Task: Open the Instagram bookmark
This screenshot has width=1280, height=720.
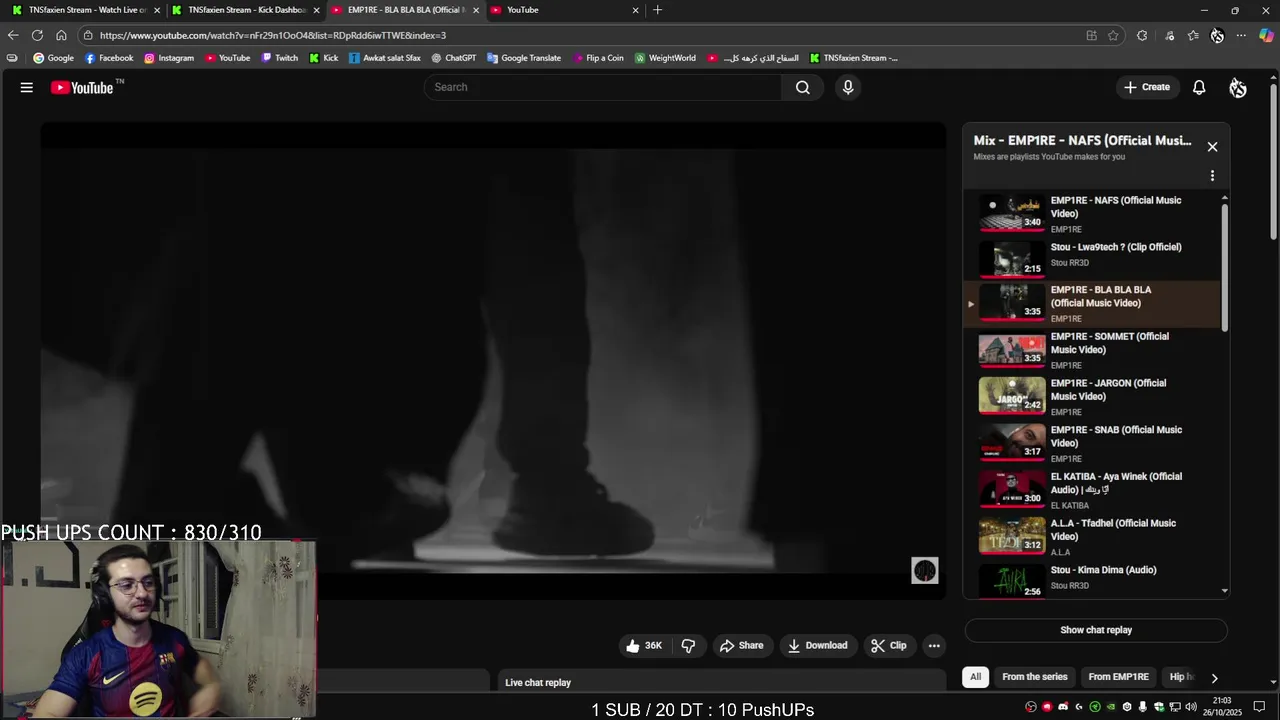Action: [x=169, y=58]
